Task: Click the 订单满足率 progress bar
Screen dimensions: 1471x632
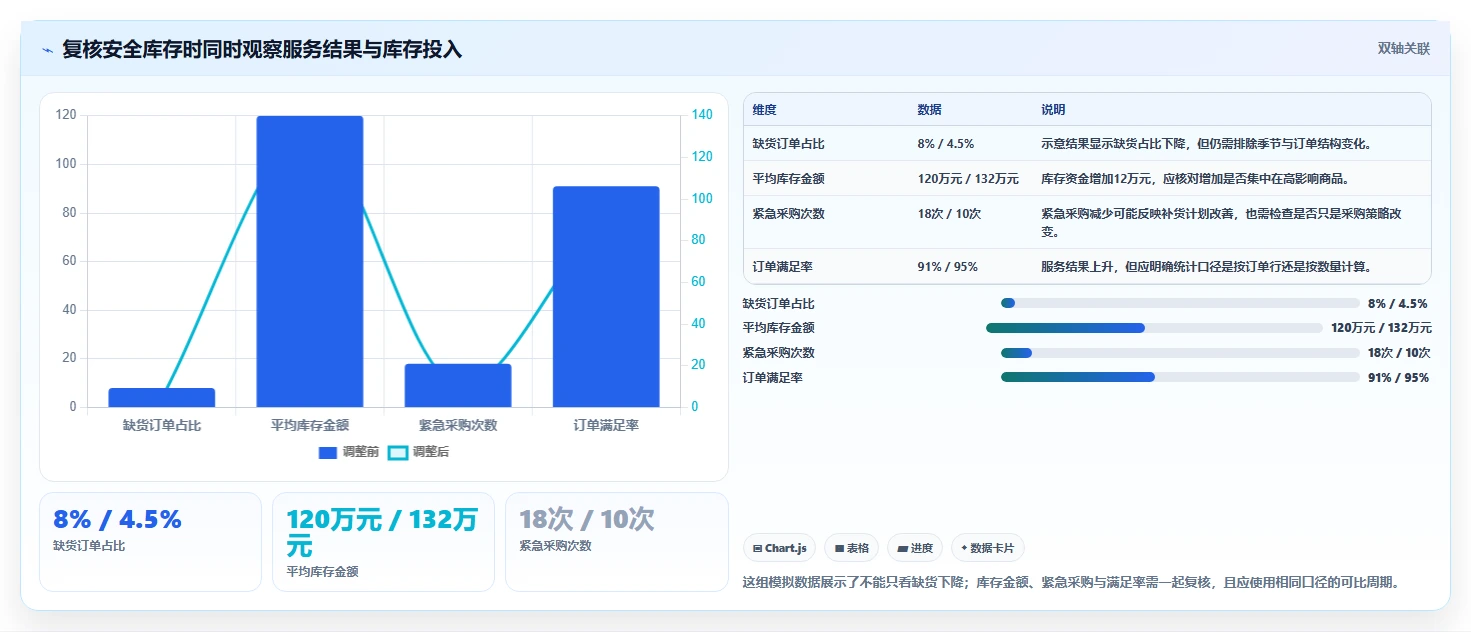Action: pyautogui.click(x=1180, y=377)
